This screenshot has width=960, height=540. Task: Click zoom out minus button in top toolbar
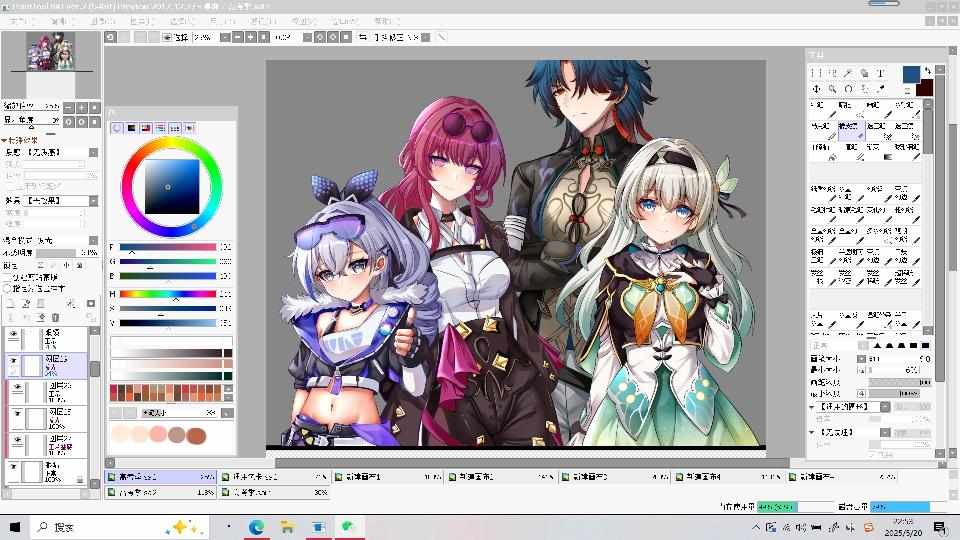point(238,37)
